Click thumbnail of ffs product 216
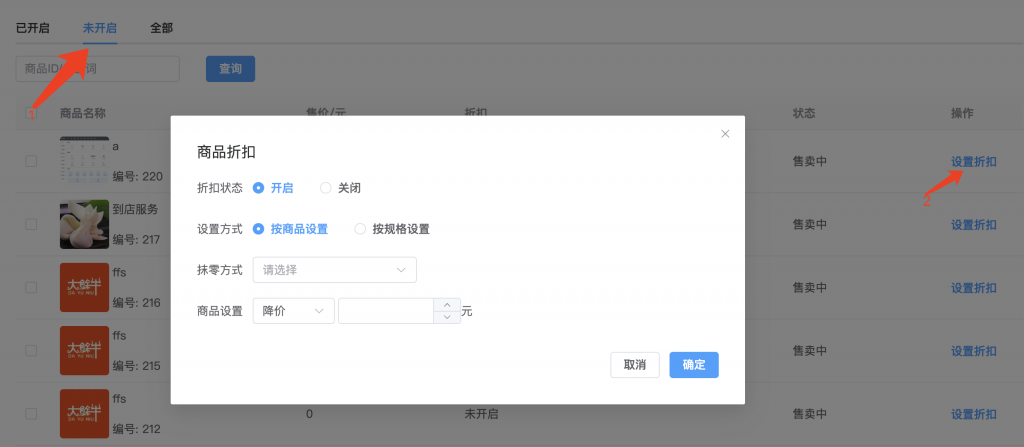The height and width of the screenshot is (447, 1024). coord(84,288)
